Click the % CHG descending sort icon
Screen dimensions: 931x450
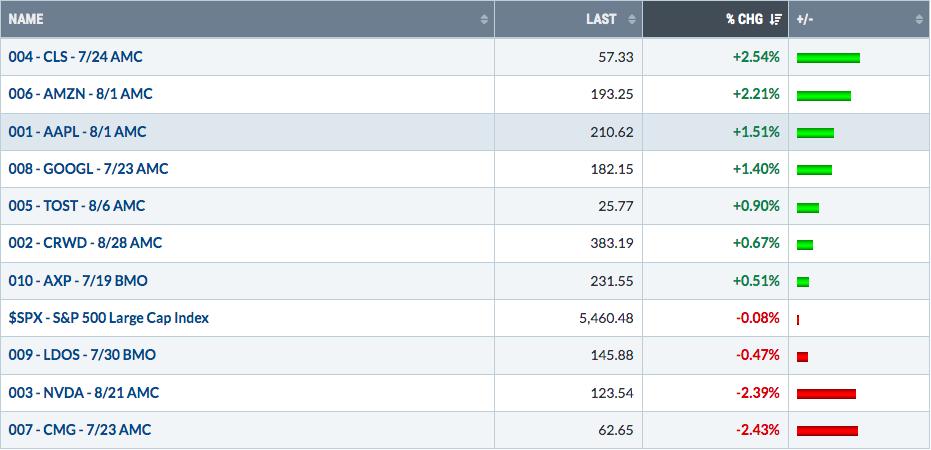click(775, 20)
